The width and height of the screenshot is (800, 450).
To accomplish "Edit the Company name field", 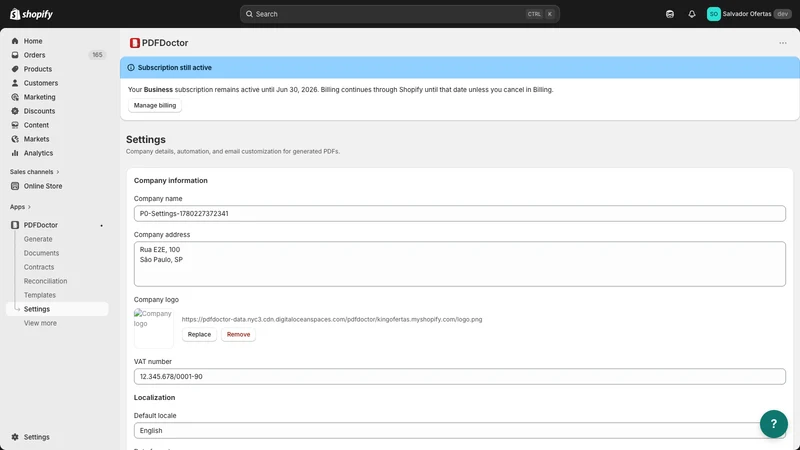I will [459, 213].
